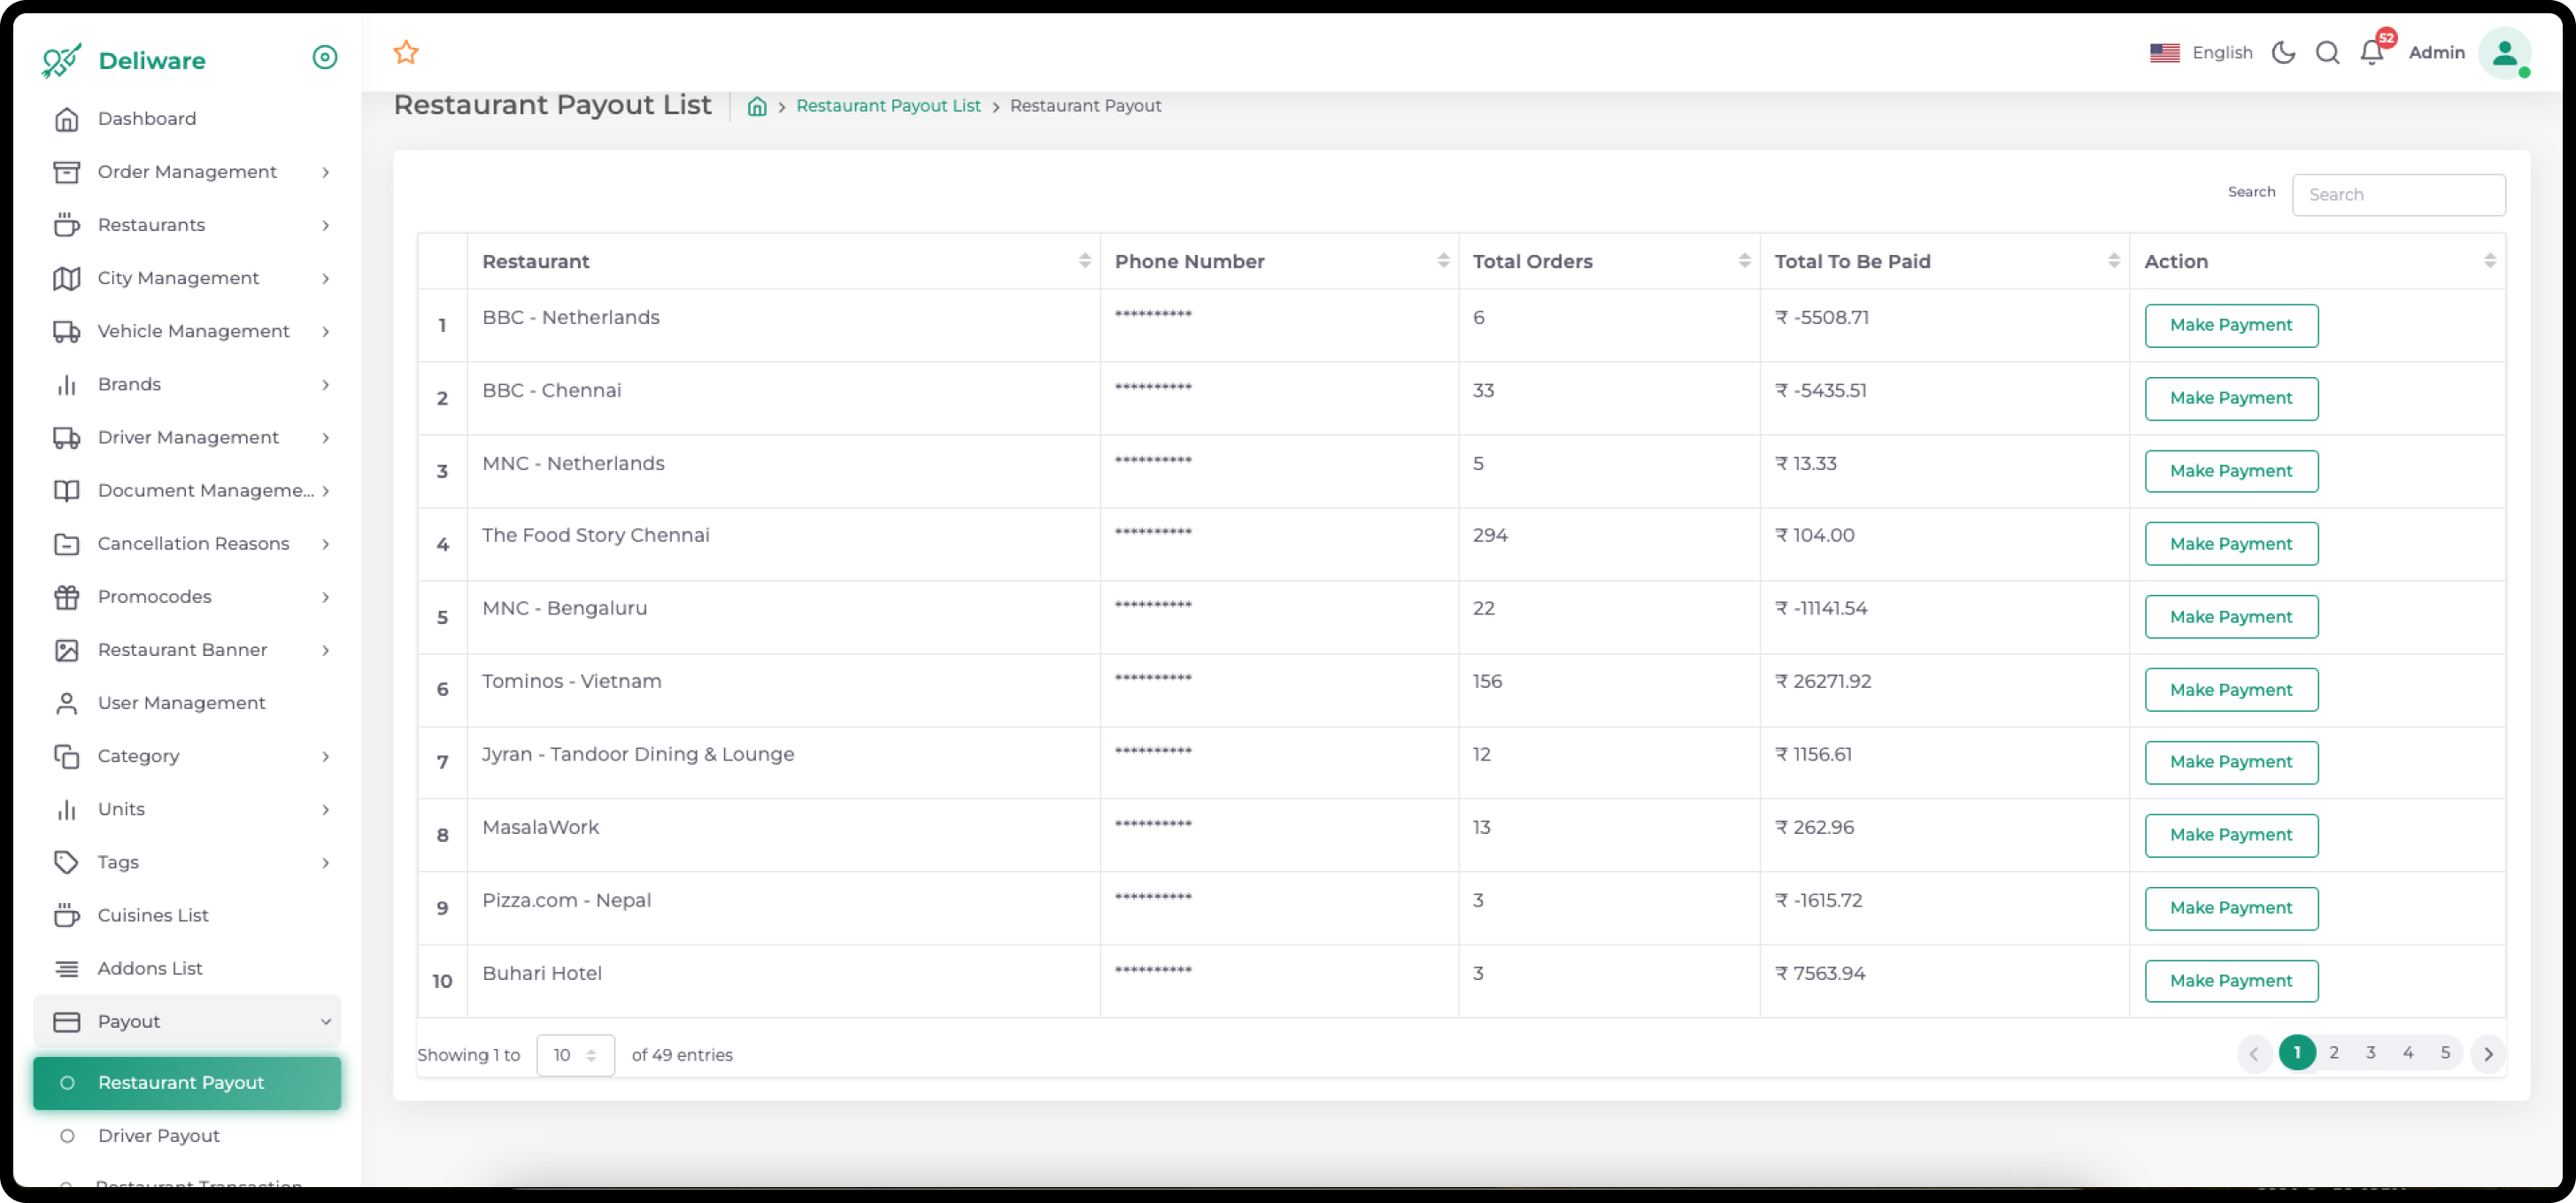2576x1203 pixels.
Task: Make Payment for Buhari Hotel
Action: [2231, 981]
